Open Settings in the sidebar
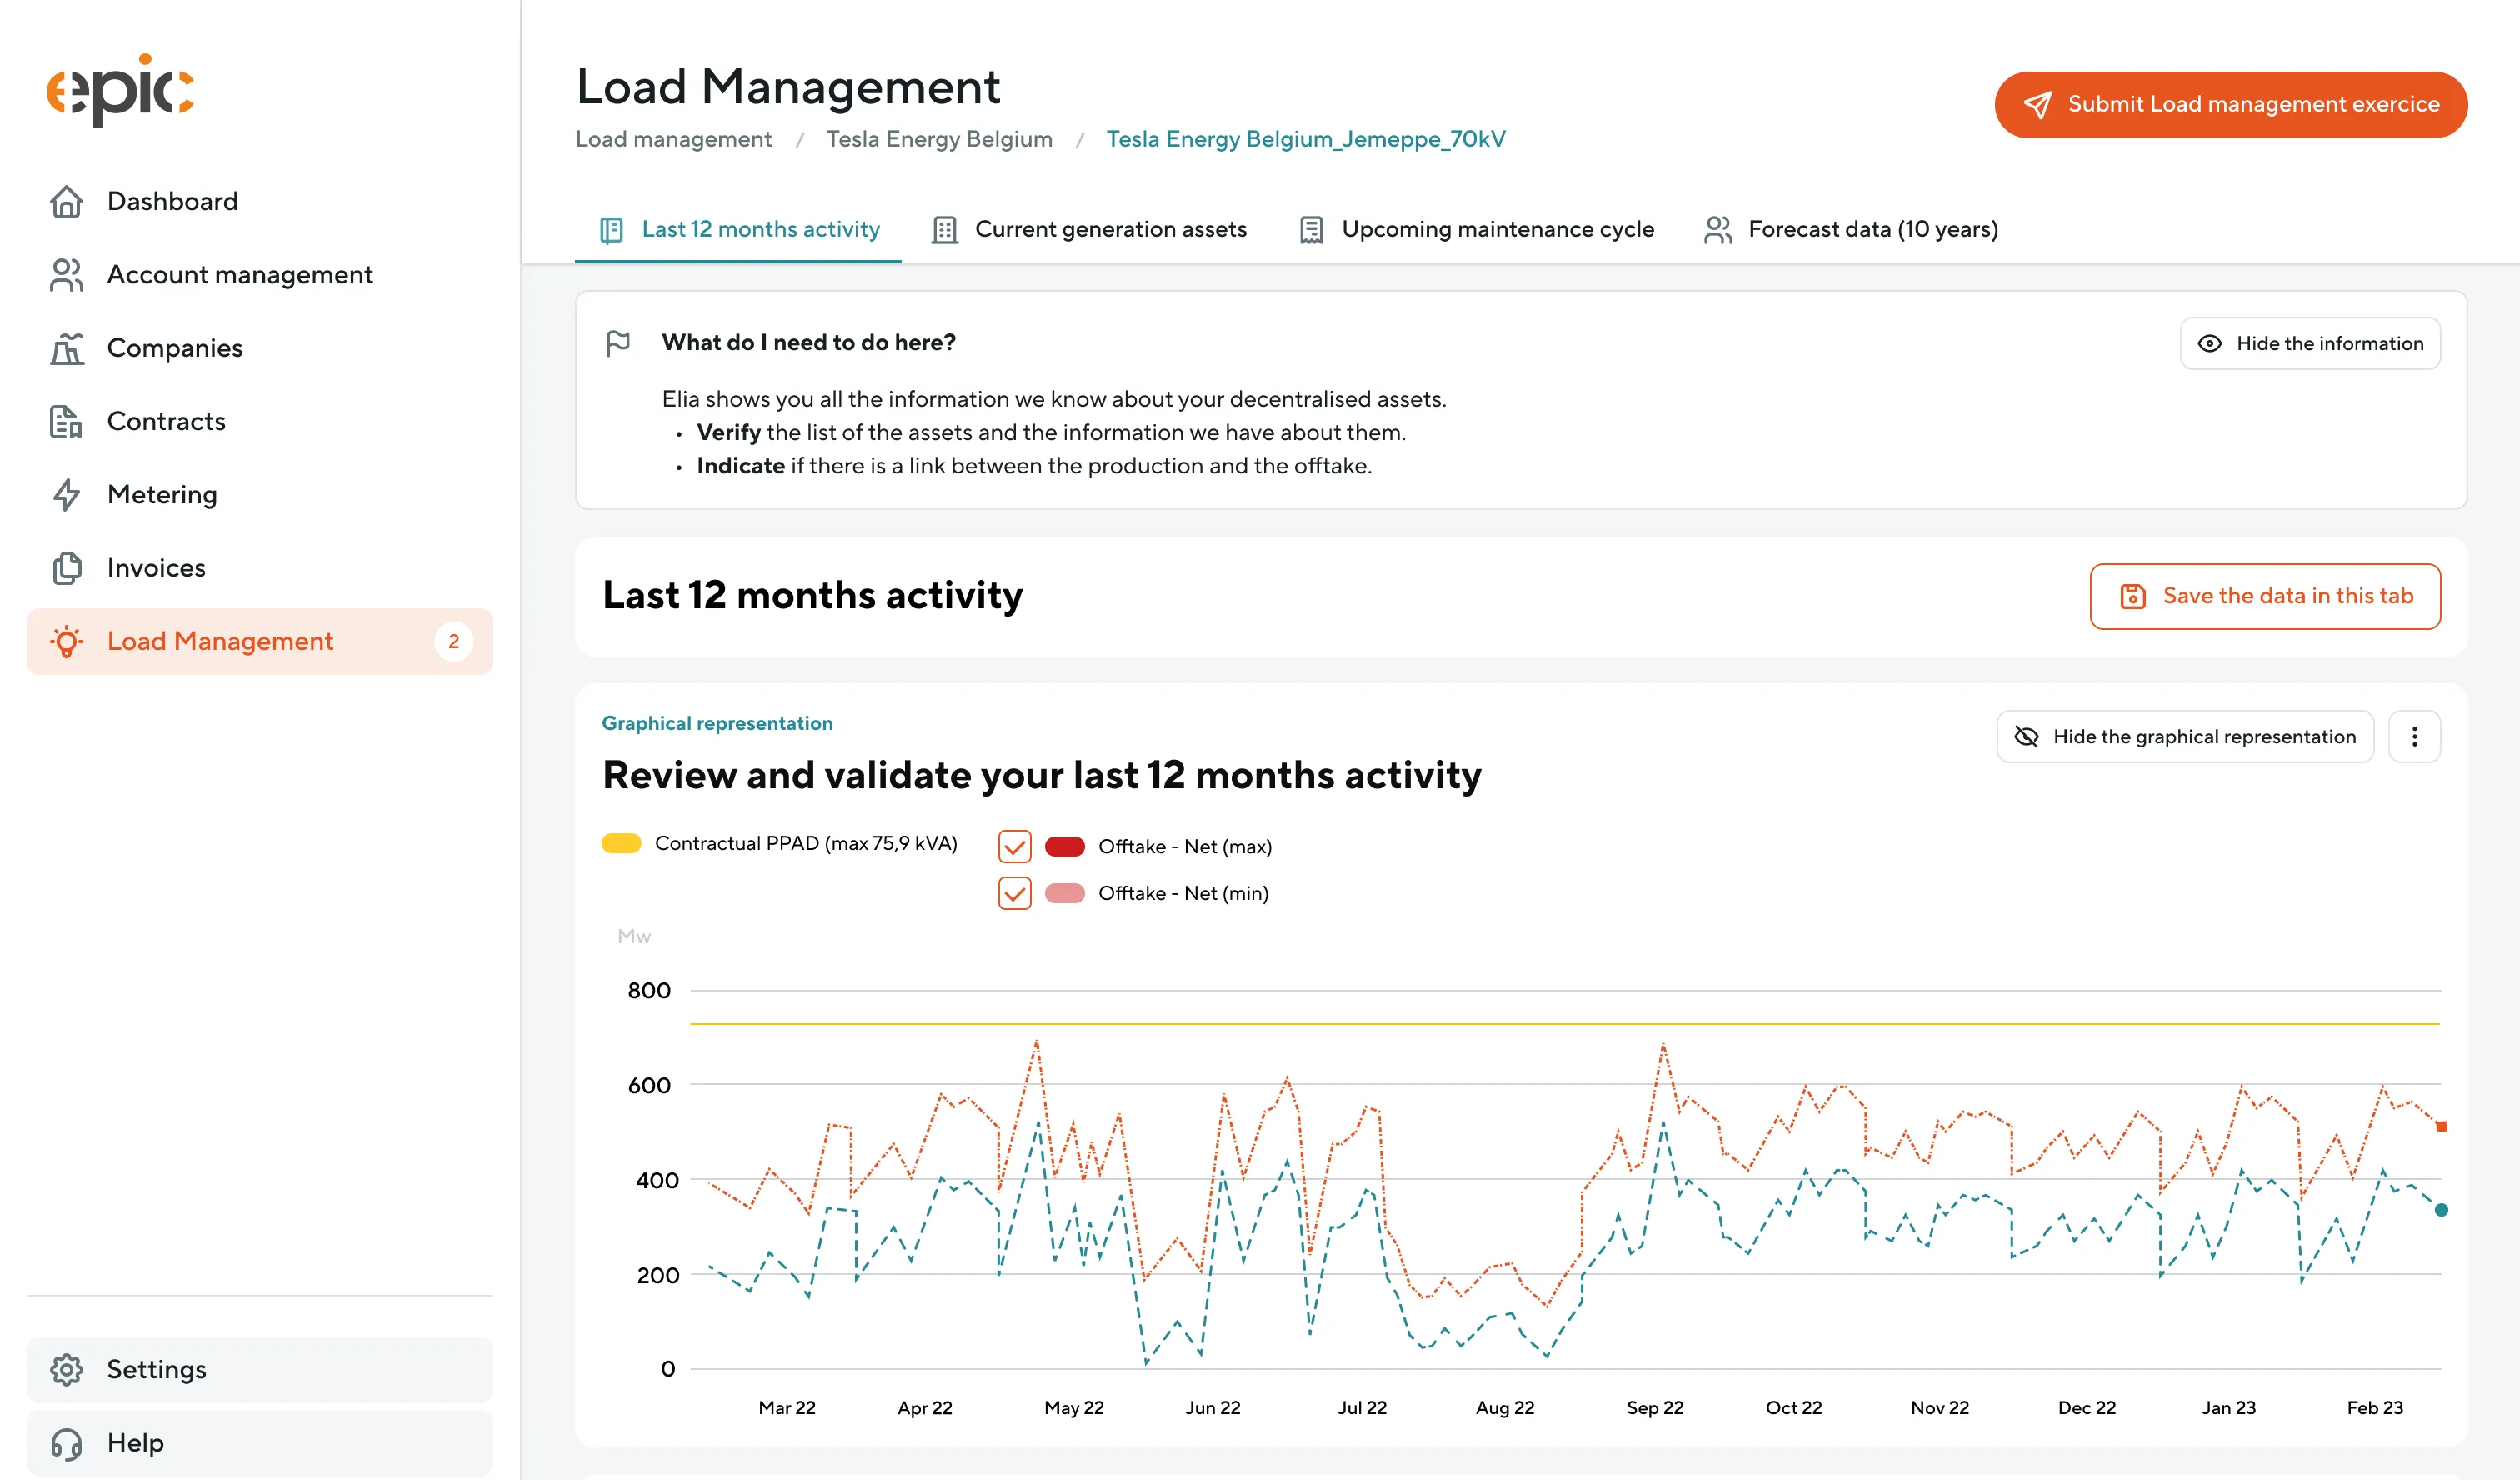2520x1480 pixels. pyautogui.click(x=260, y=1370)
